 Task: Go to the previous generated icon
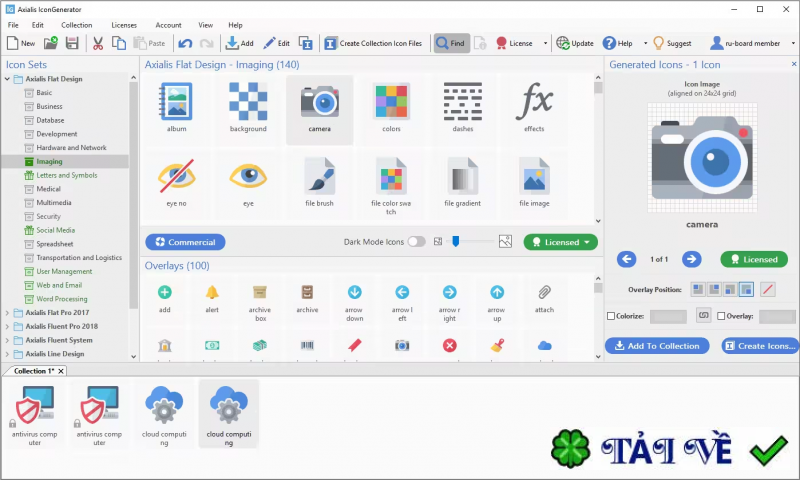627,259
